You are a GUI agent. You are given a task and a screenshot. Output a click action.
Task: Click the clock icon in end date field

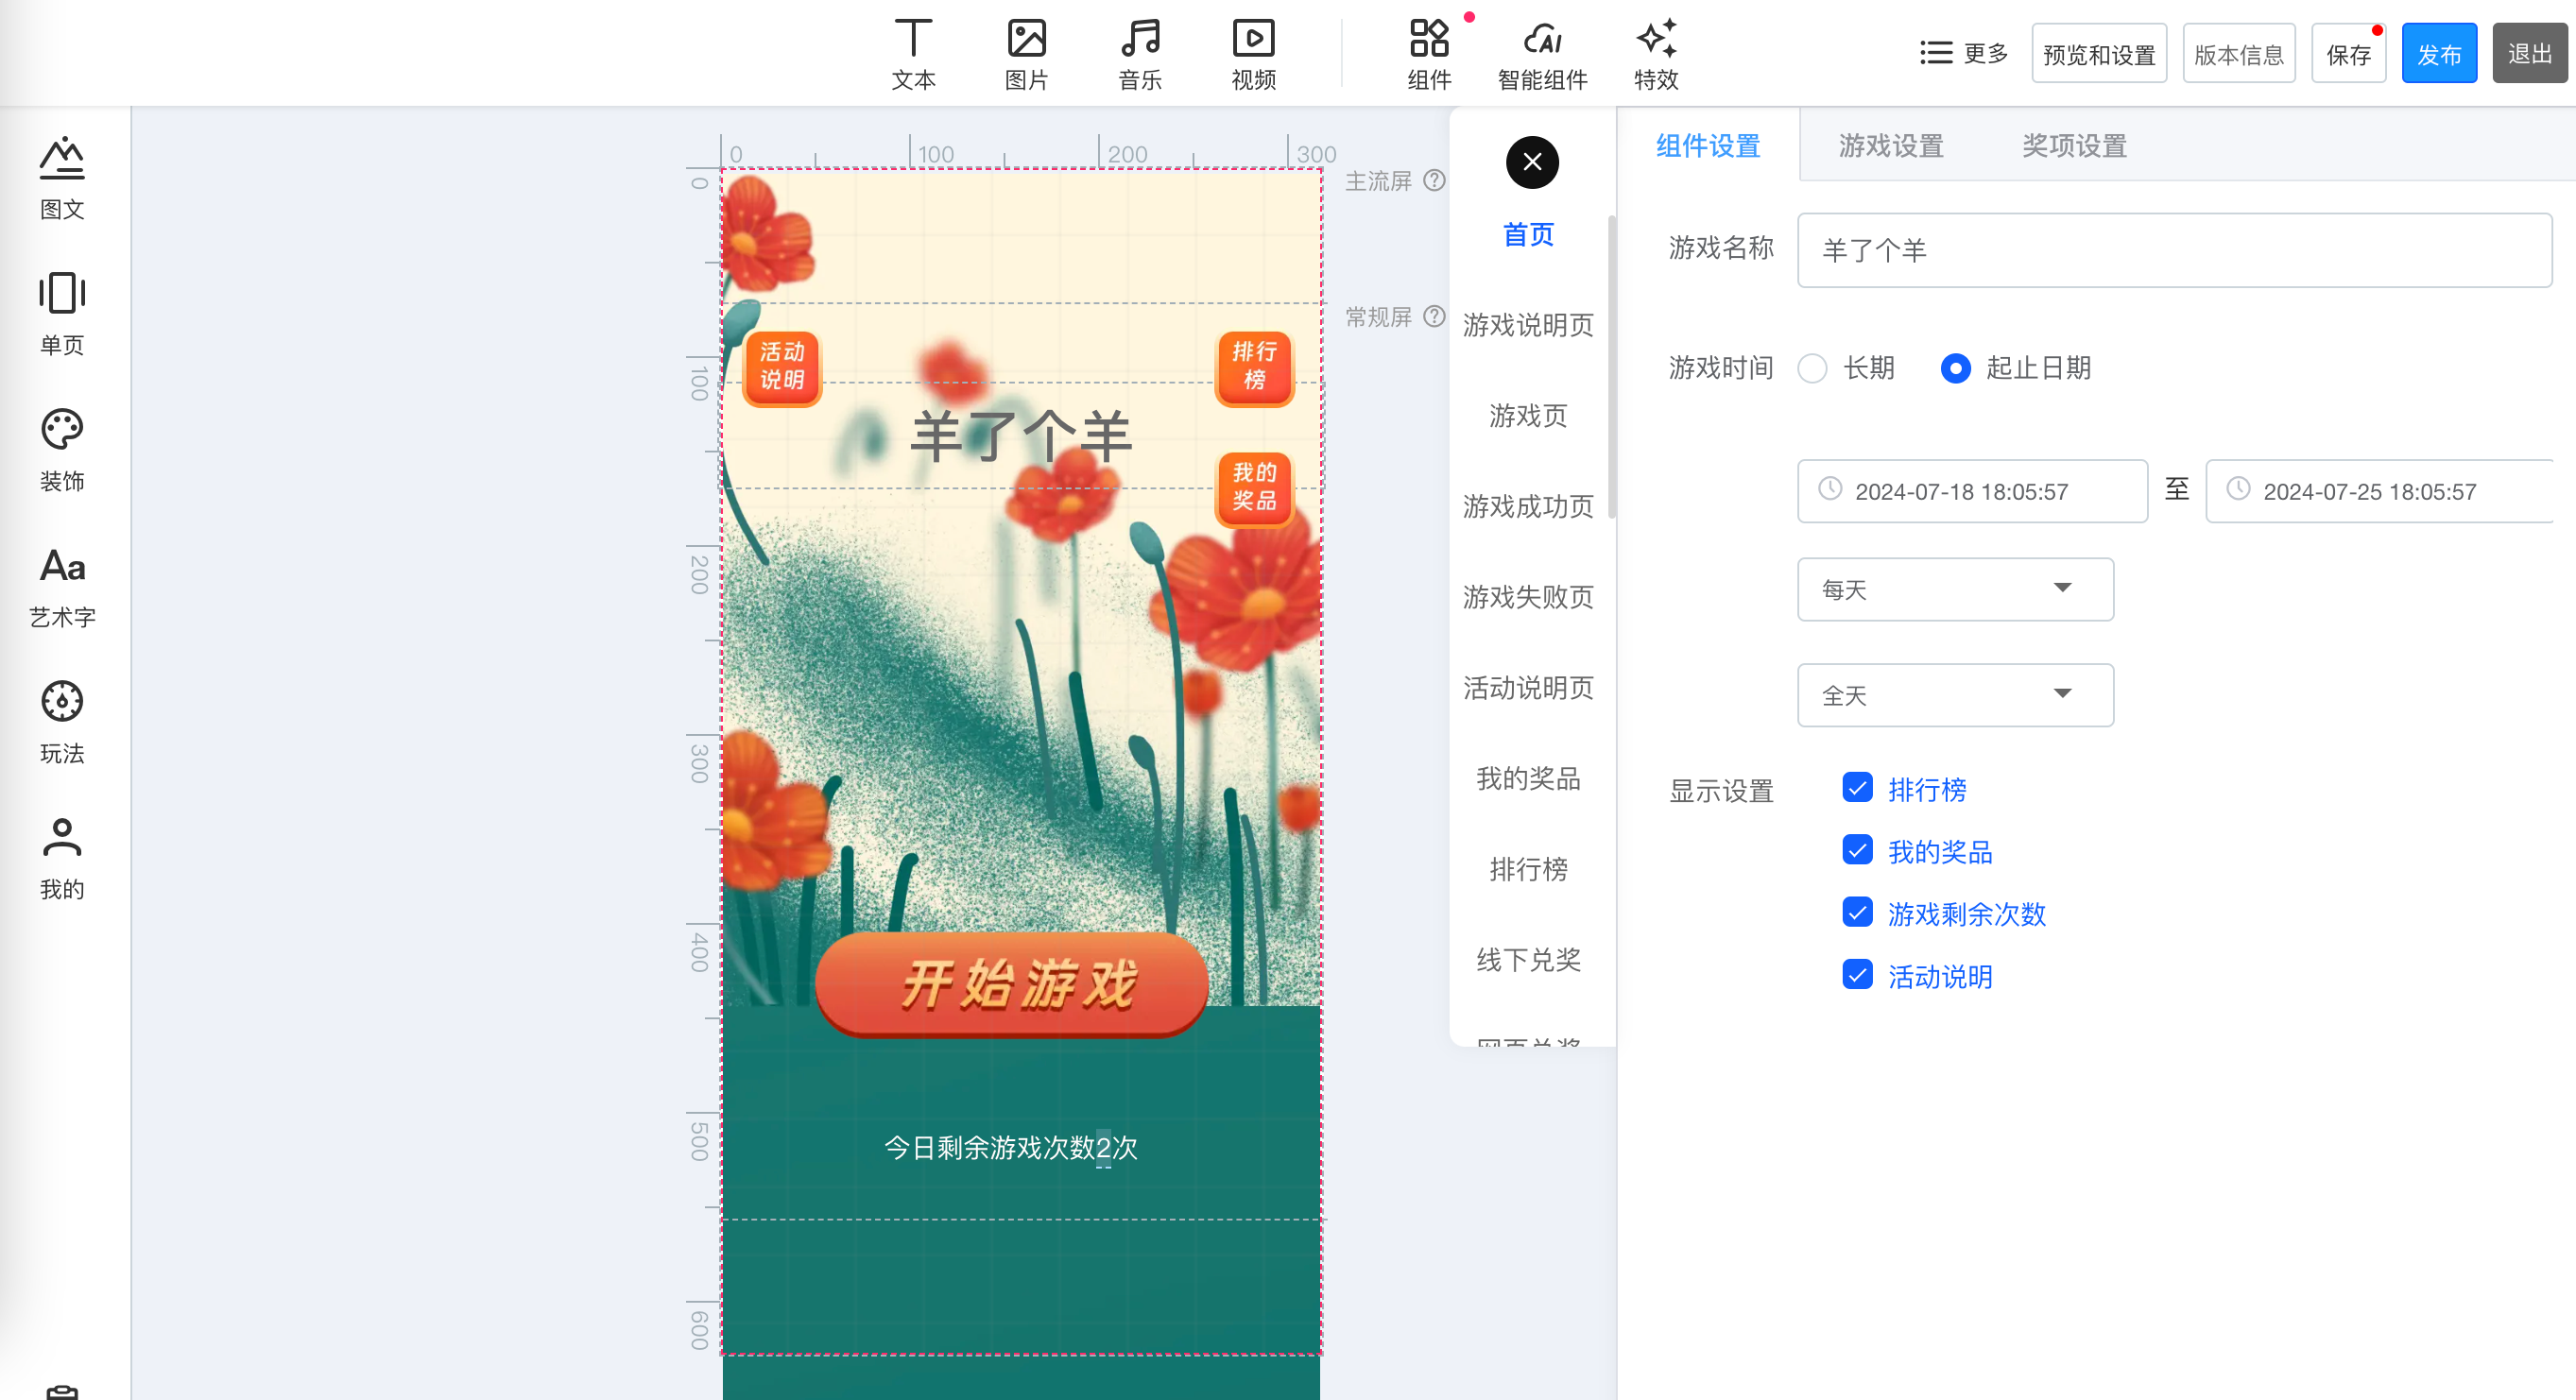[x=2238, y=489]
